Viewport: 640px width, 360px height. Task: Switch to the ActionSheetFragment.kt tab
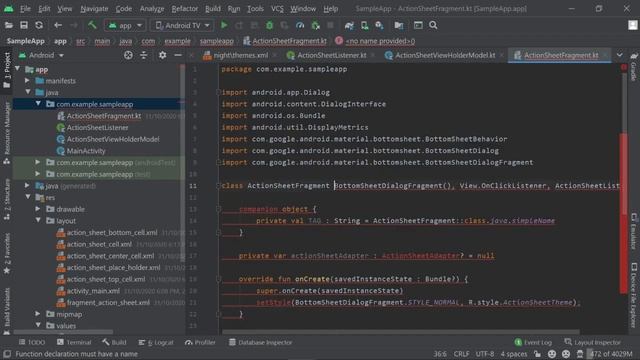tap(560, 55)
